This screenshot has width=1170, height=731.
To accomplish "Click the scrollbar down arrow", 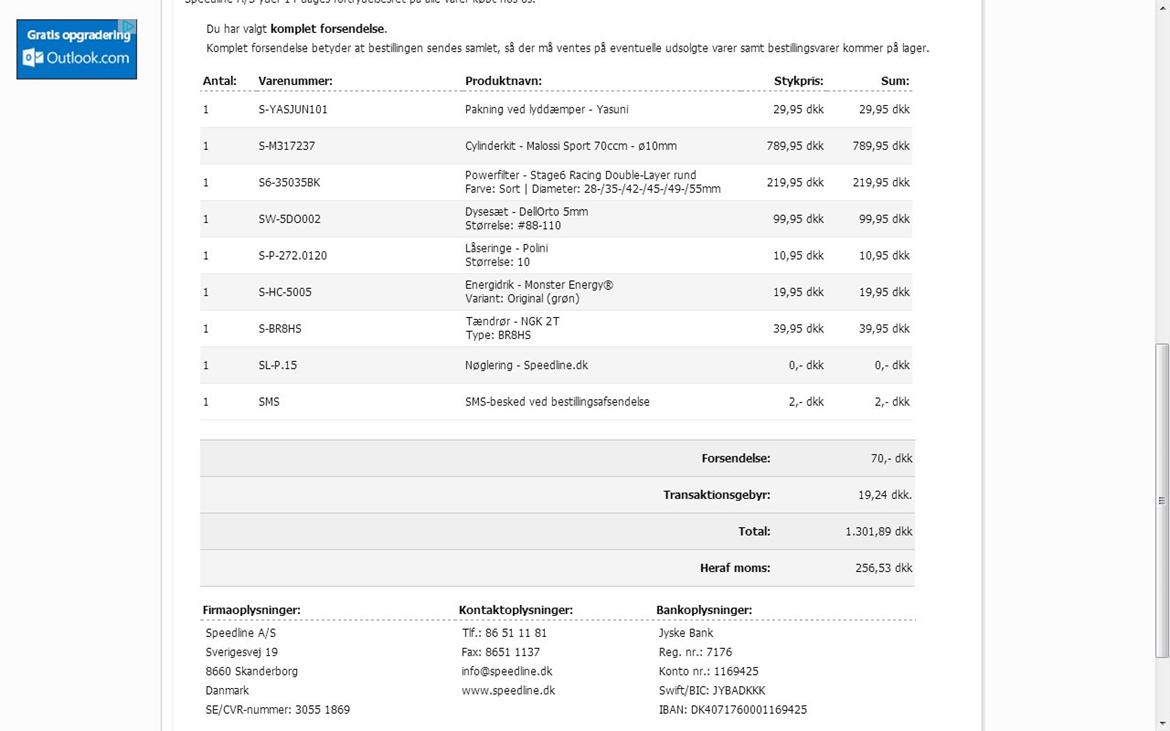I will [x=1161, y=724].
